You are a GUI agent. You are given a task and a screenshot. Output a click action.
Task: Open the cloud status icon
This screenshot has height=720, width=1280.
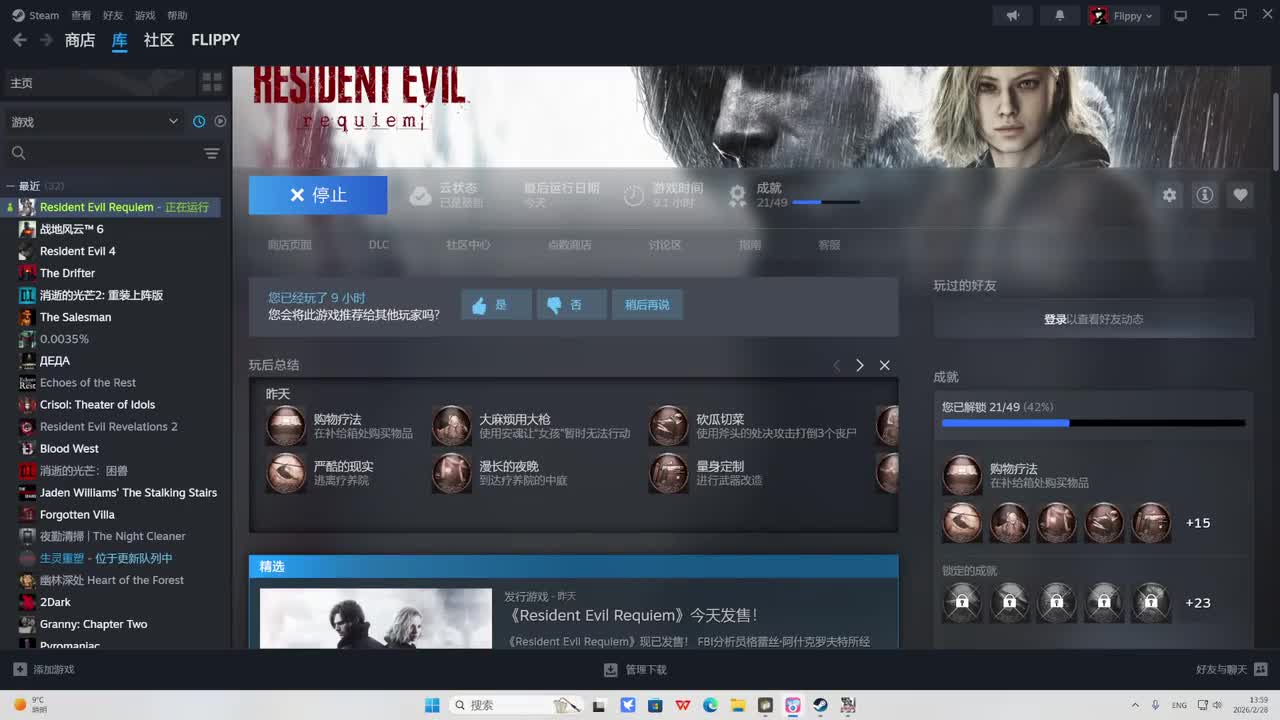click(x=421, y=195)
